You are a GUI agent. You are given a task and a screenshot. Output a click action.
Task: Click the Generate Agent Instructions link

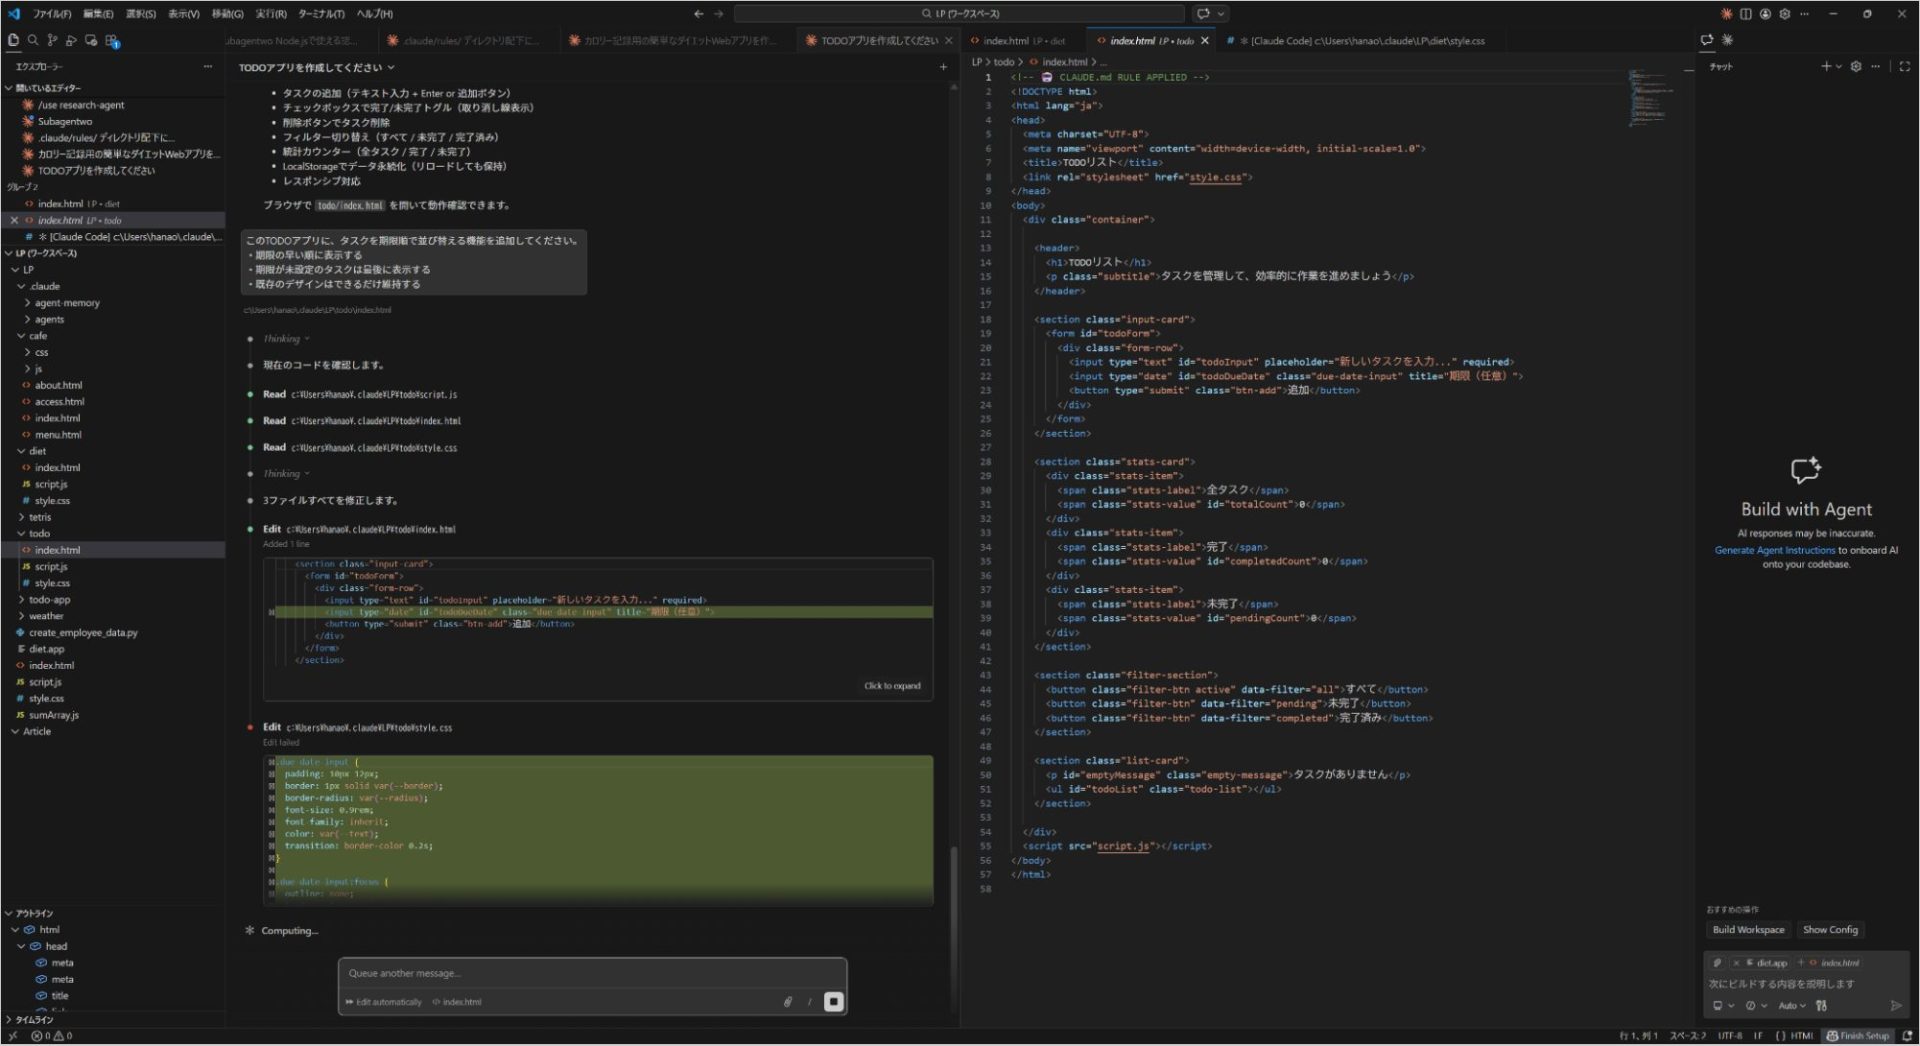pos(1772,550)
